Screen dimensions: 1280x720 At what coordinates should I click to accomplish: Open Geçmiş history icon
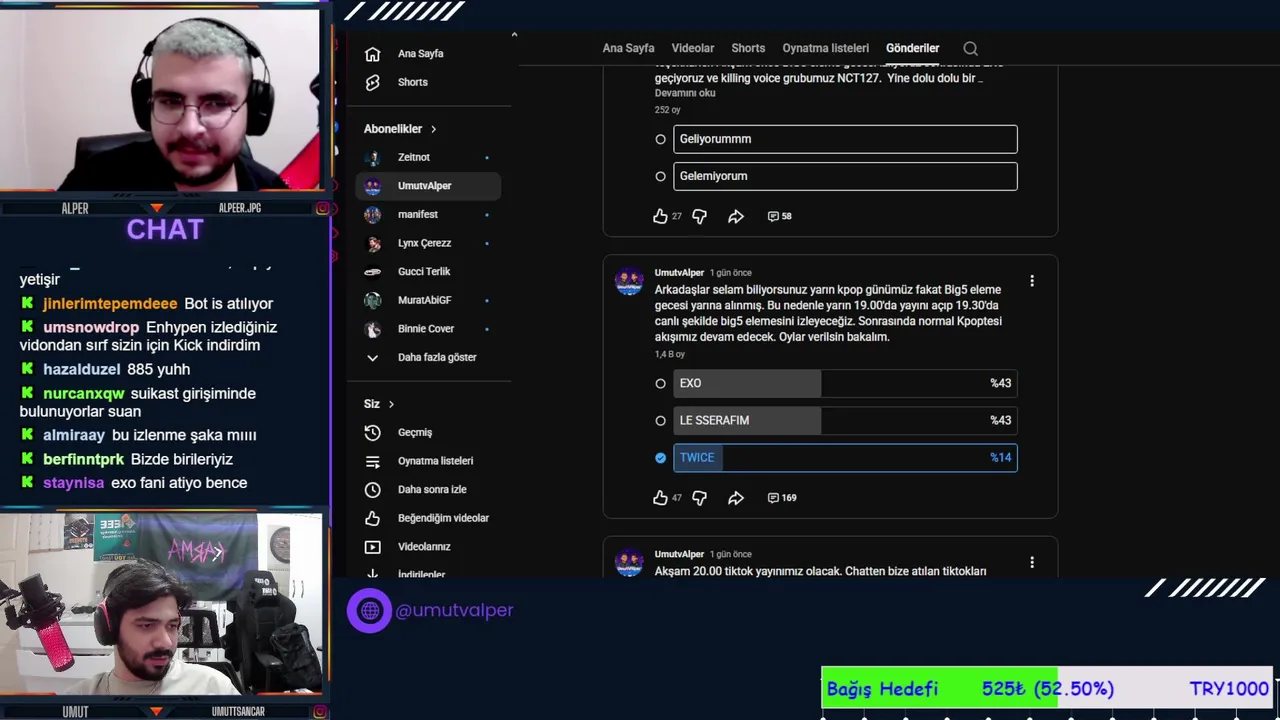tap(373, 432)
